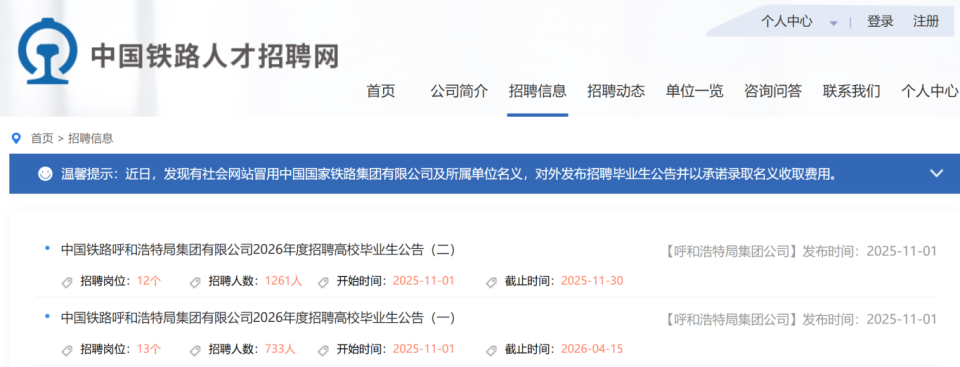Click the 中国铁路人才招聘网 site title

tap(215, 56)
